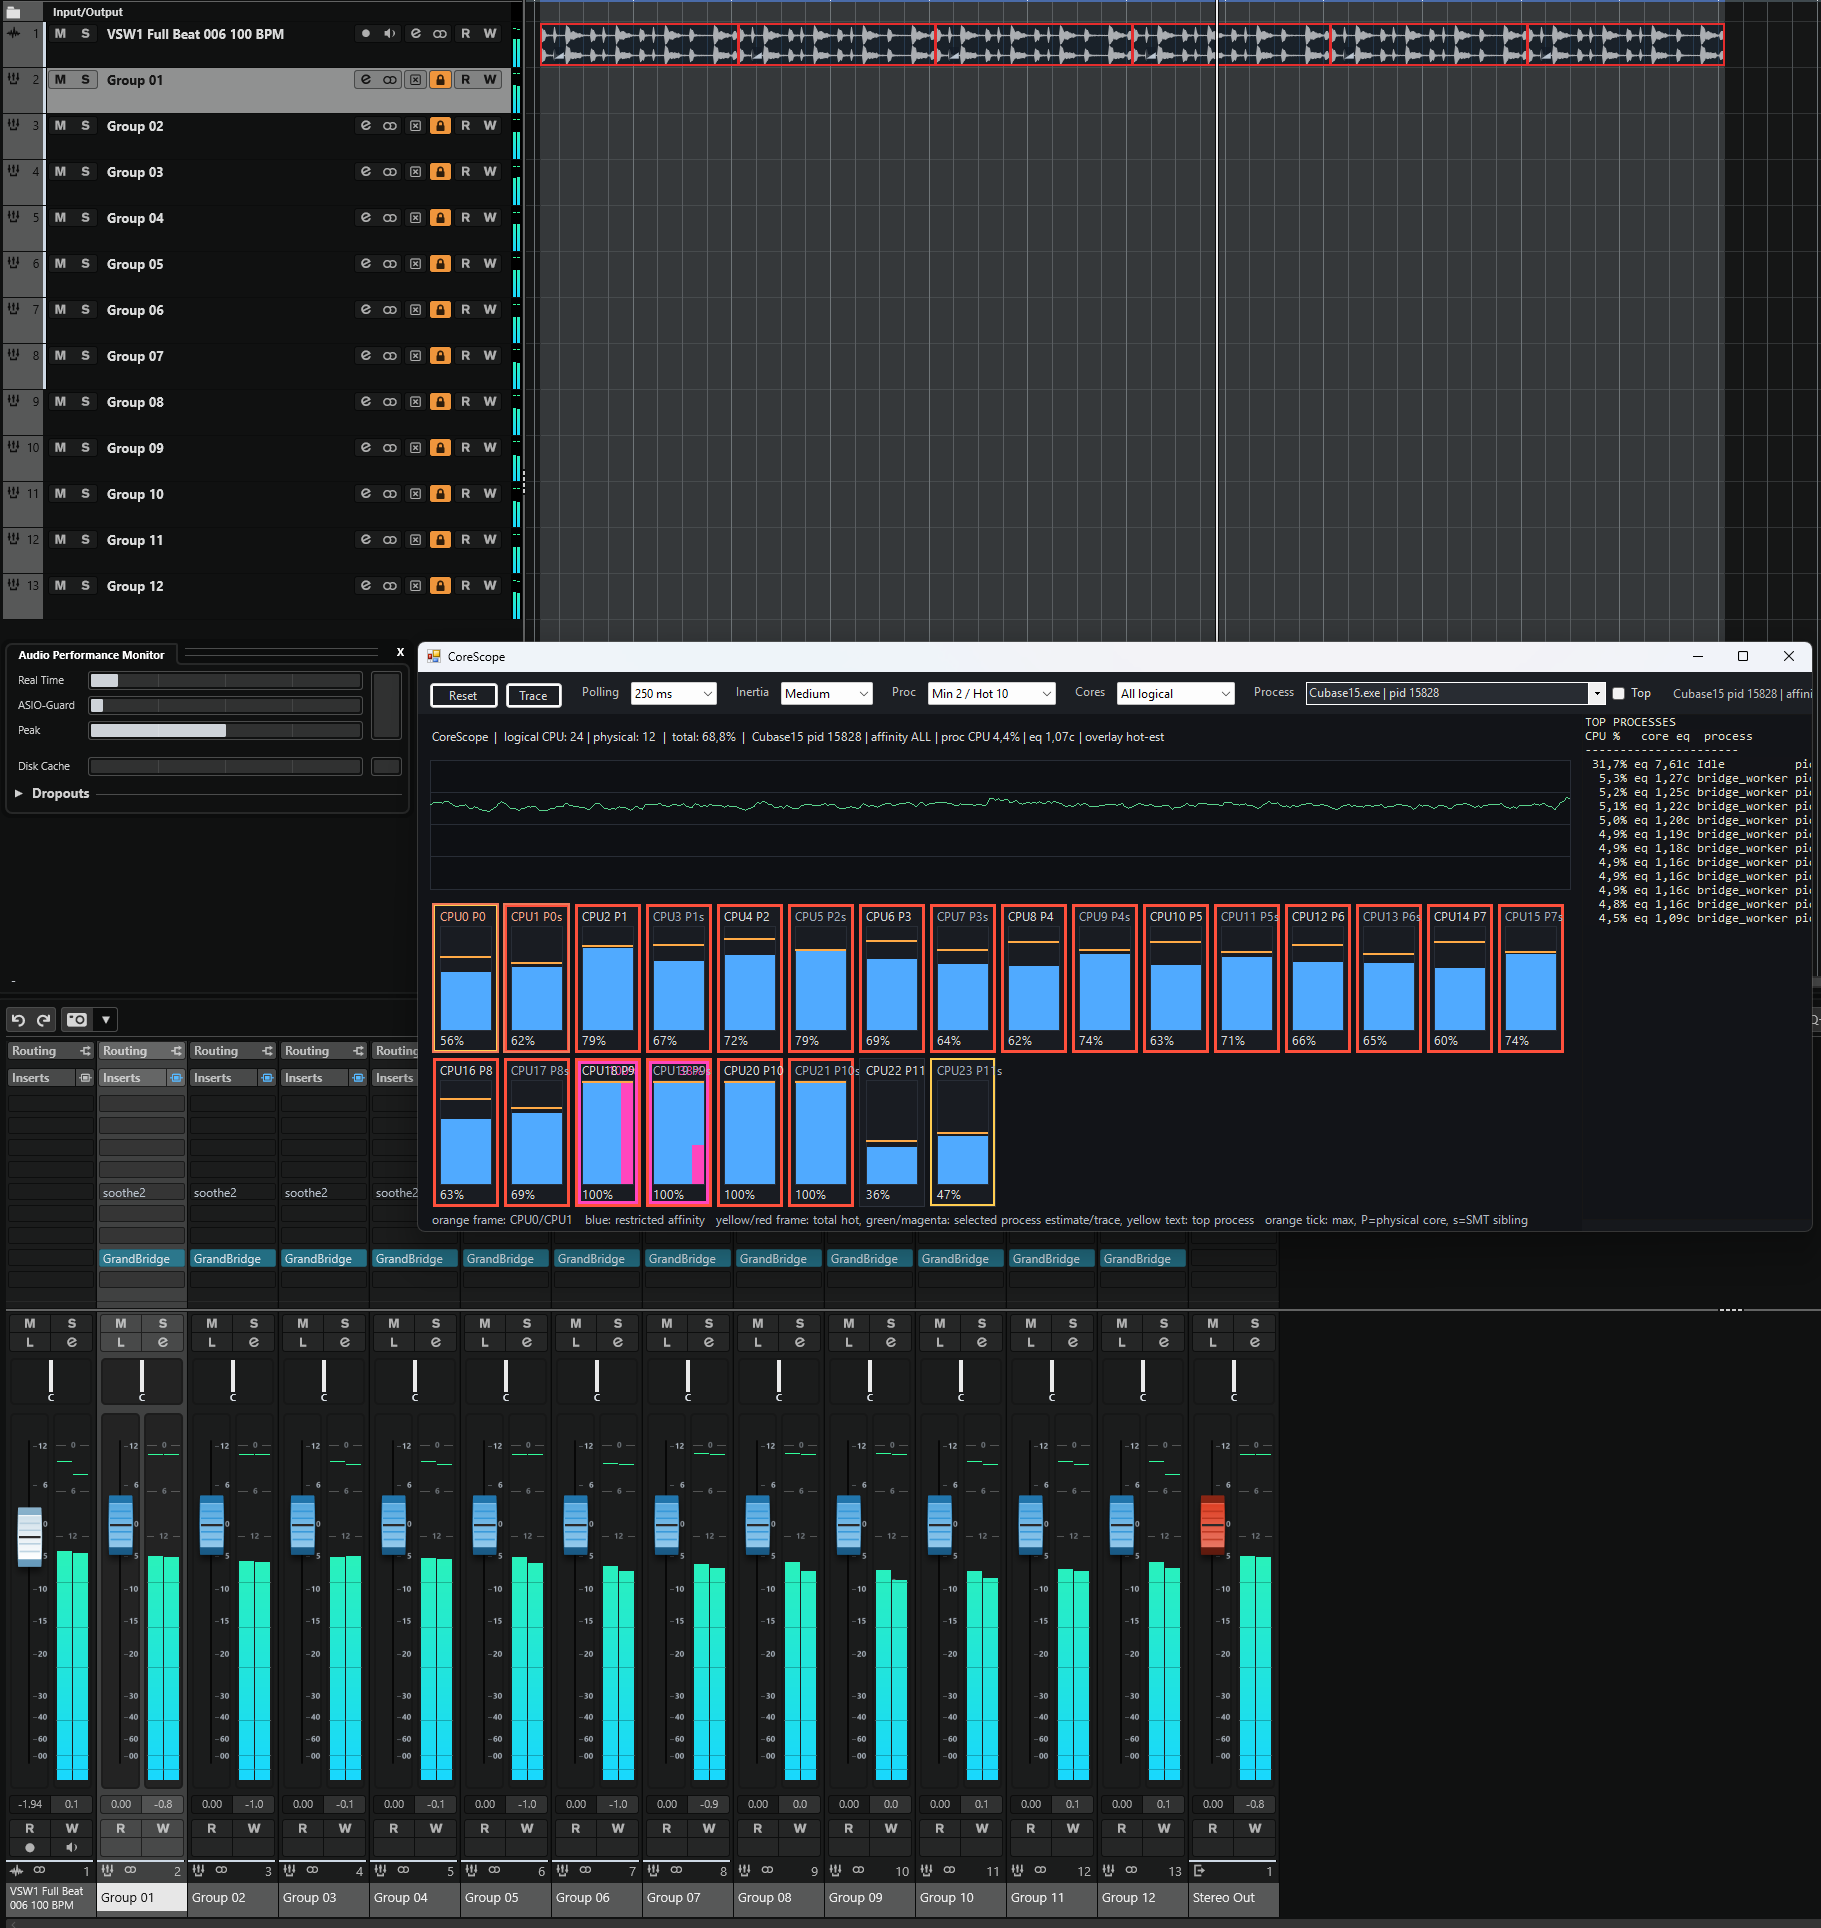Open the Cores 'All logical' dropdown
Screen dimensions: 1821x1928
click(x=1175, y=694)
